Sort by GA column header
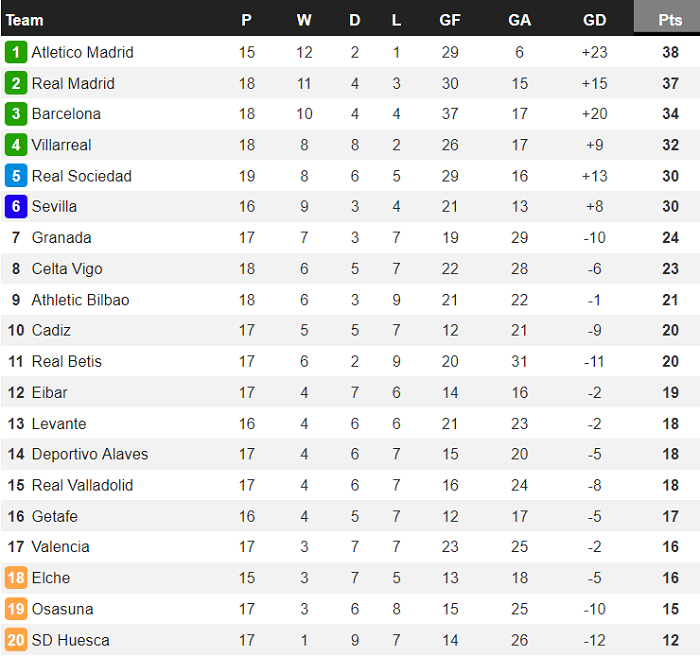Viewport: 700px width, 656px height. point(520,20)
